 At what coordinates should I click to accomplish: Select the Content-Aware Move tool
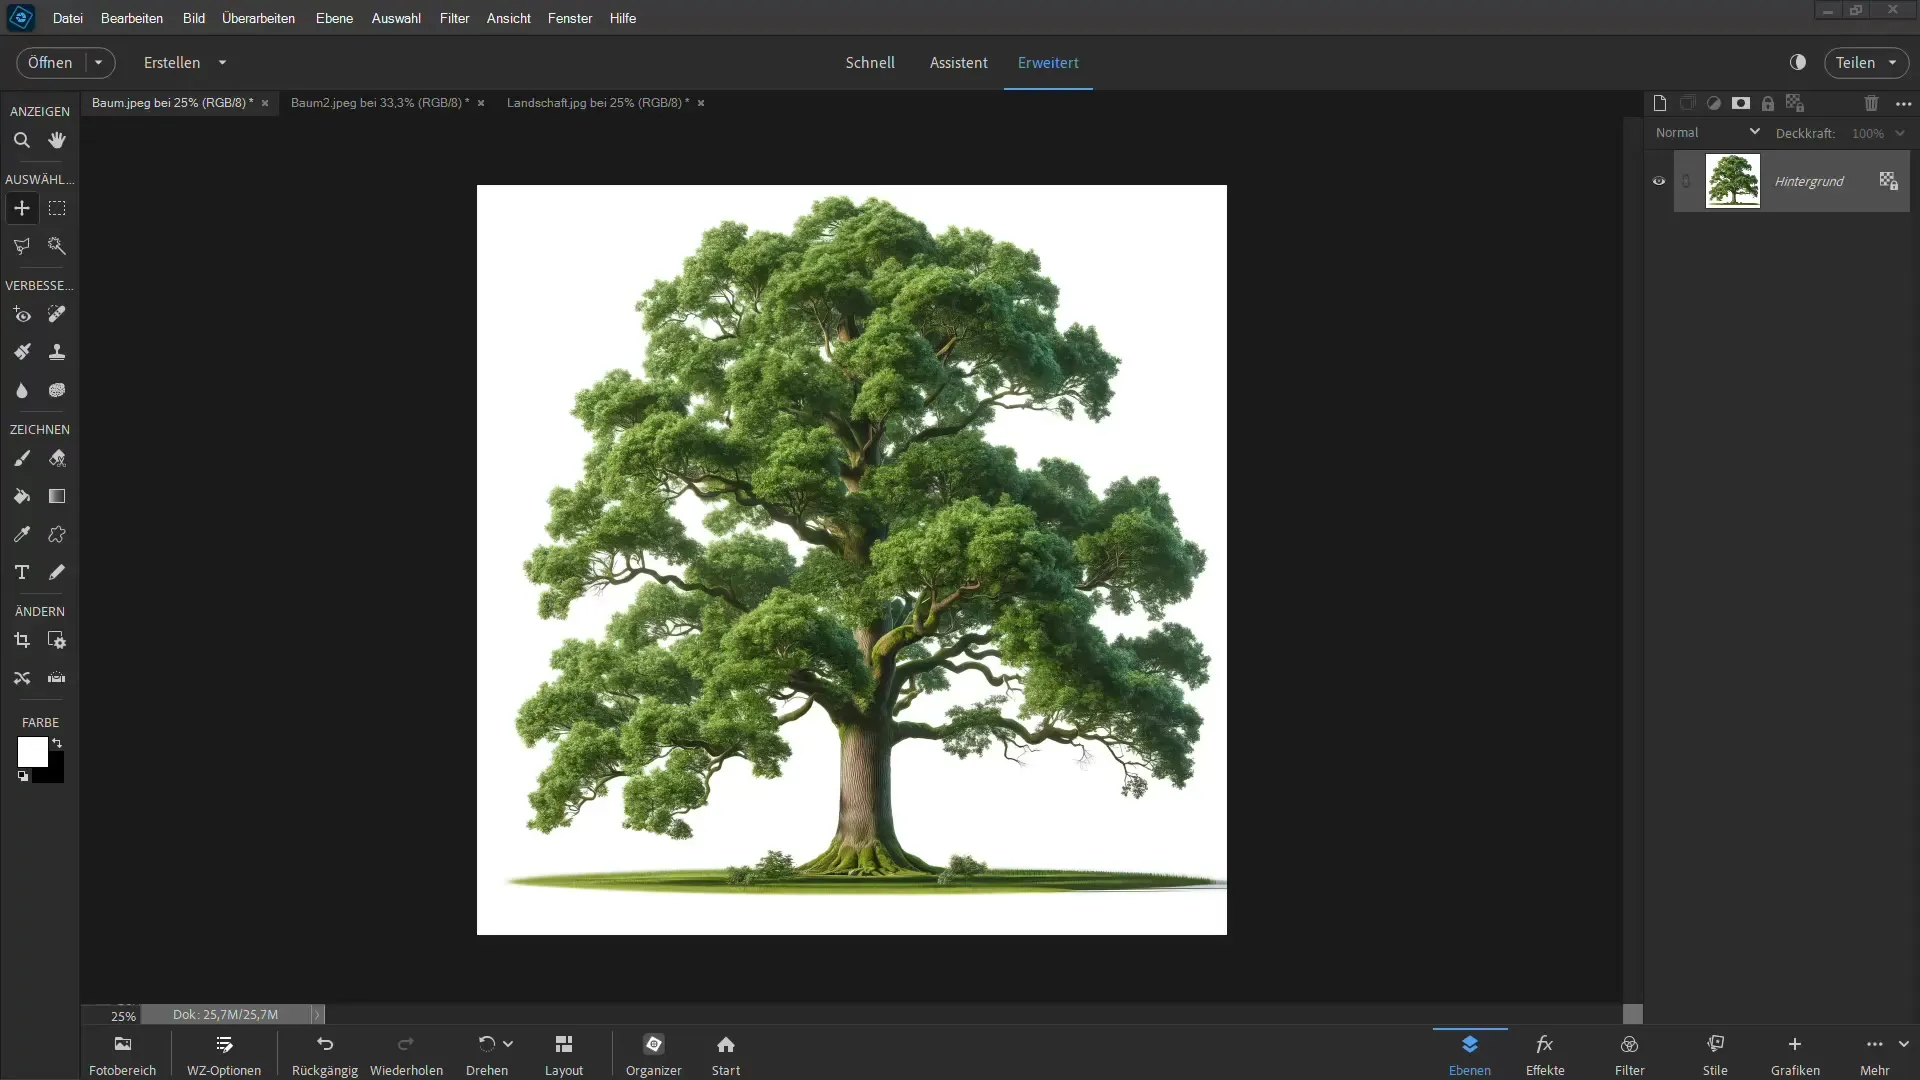(x=21, y=678)
